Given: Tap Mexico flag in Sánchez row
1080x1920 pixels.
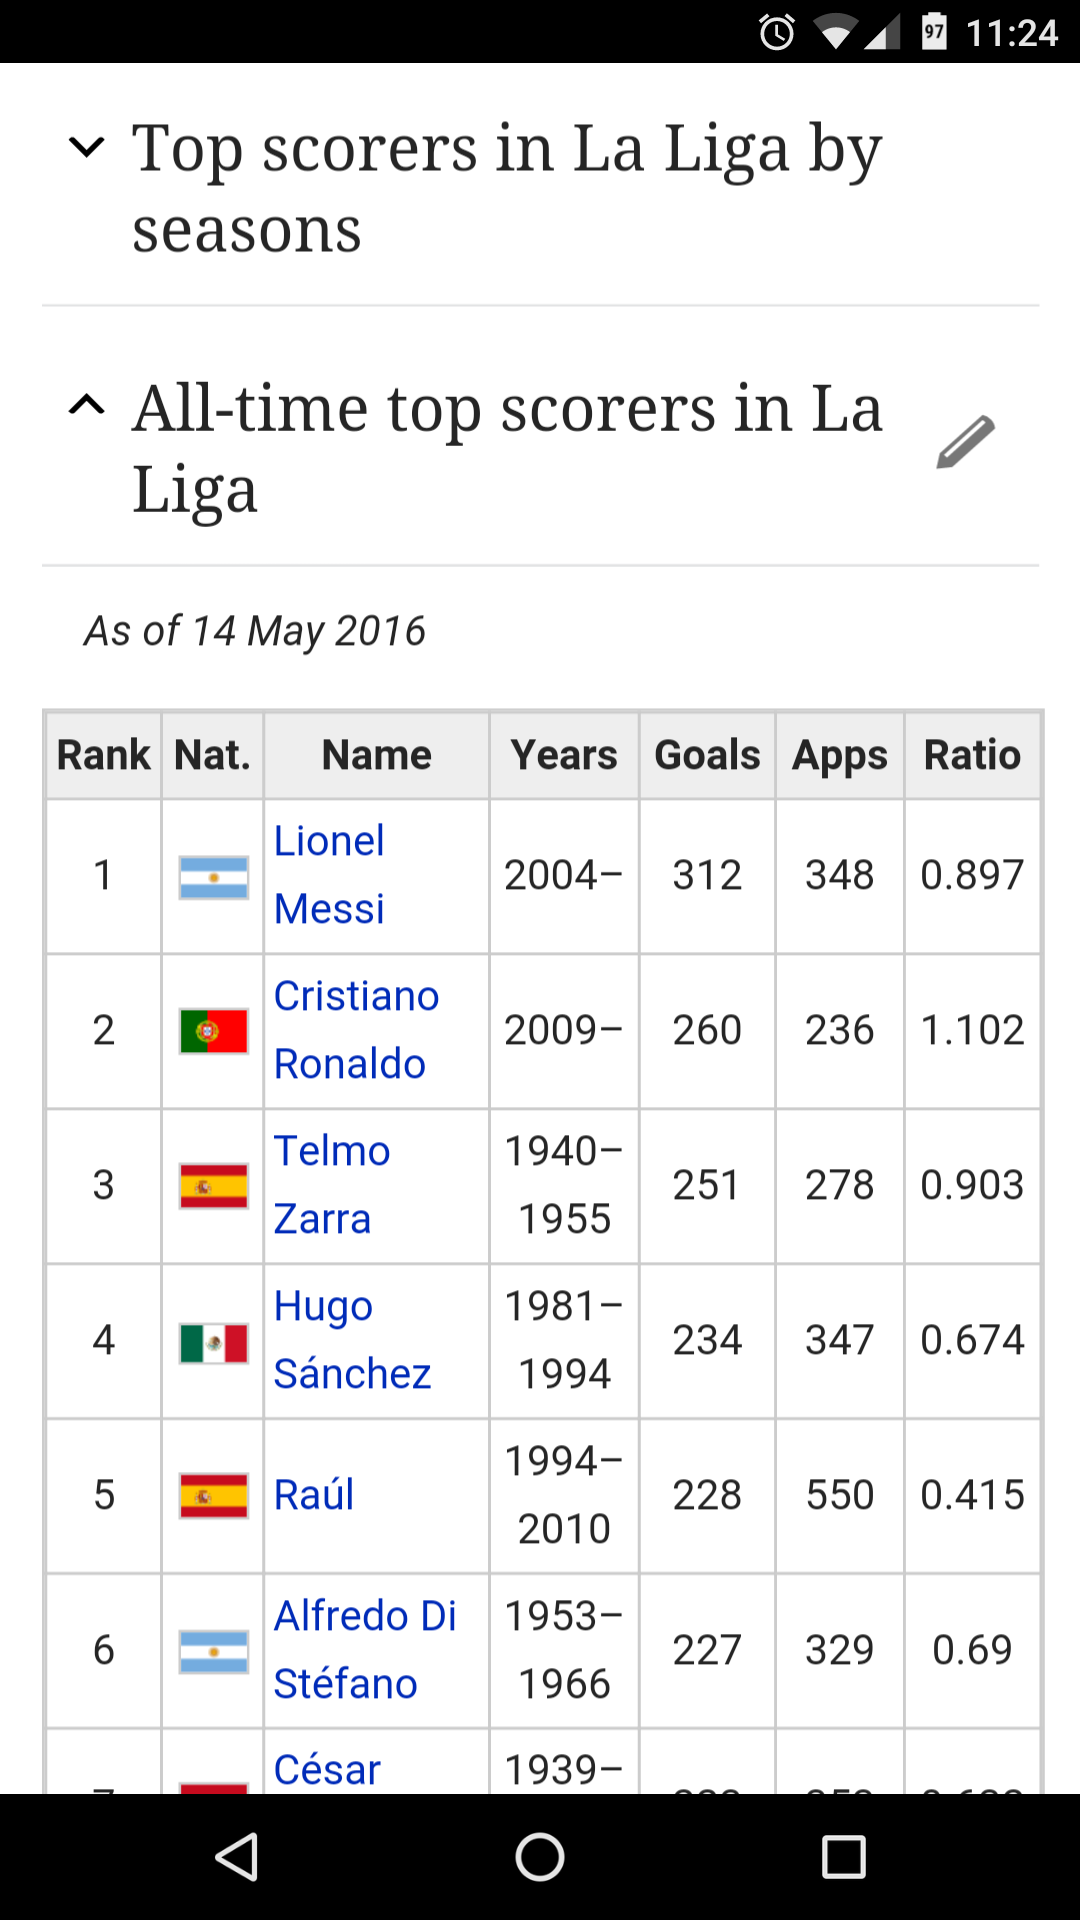Looking at the screenshot, I should coord(213,1343).
